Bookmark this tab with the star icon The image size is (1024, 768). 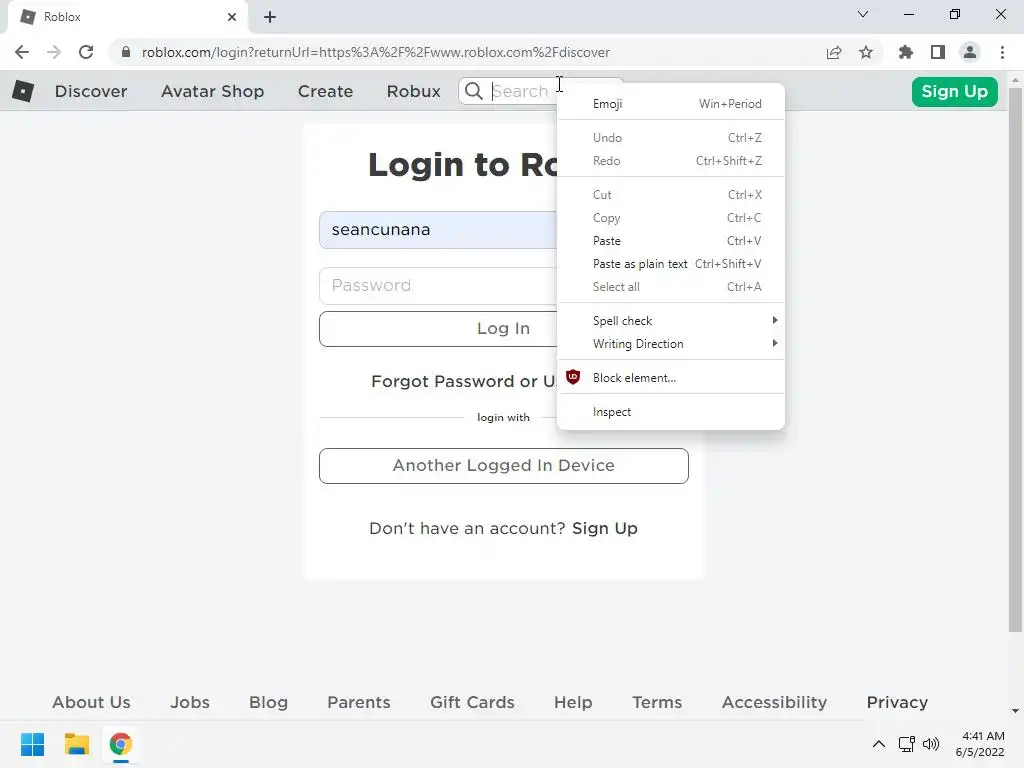pyautogui.click(x=866, y=52)
